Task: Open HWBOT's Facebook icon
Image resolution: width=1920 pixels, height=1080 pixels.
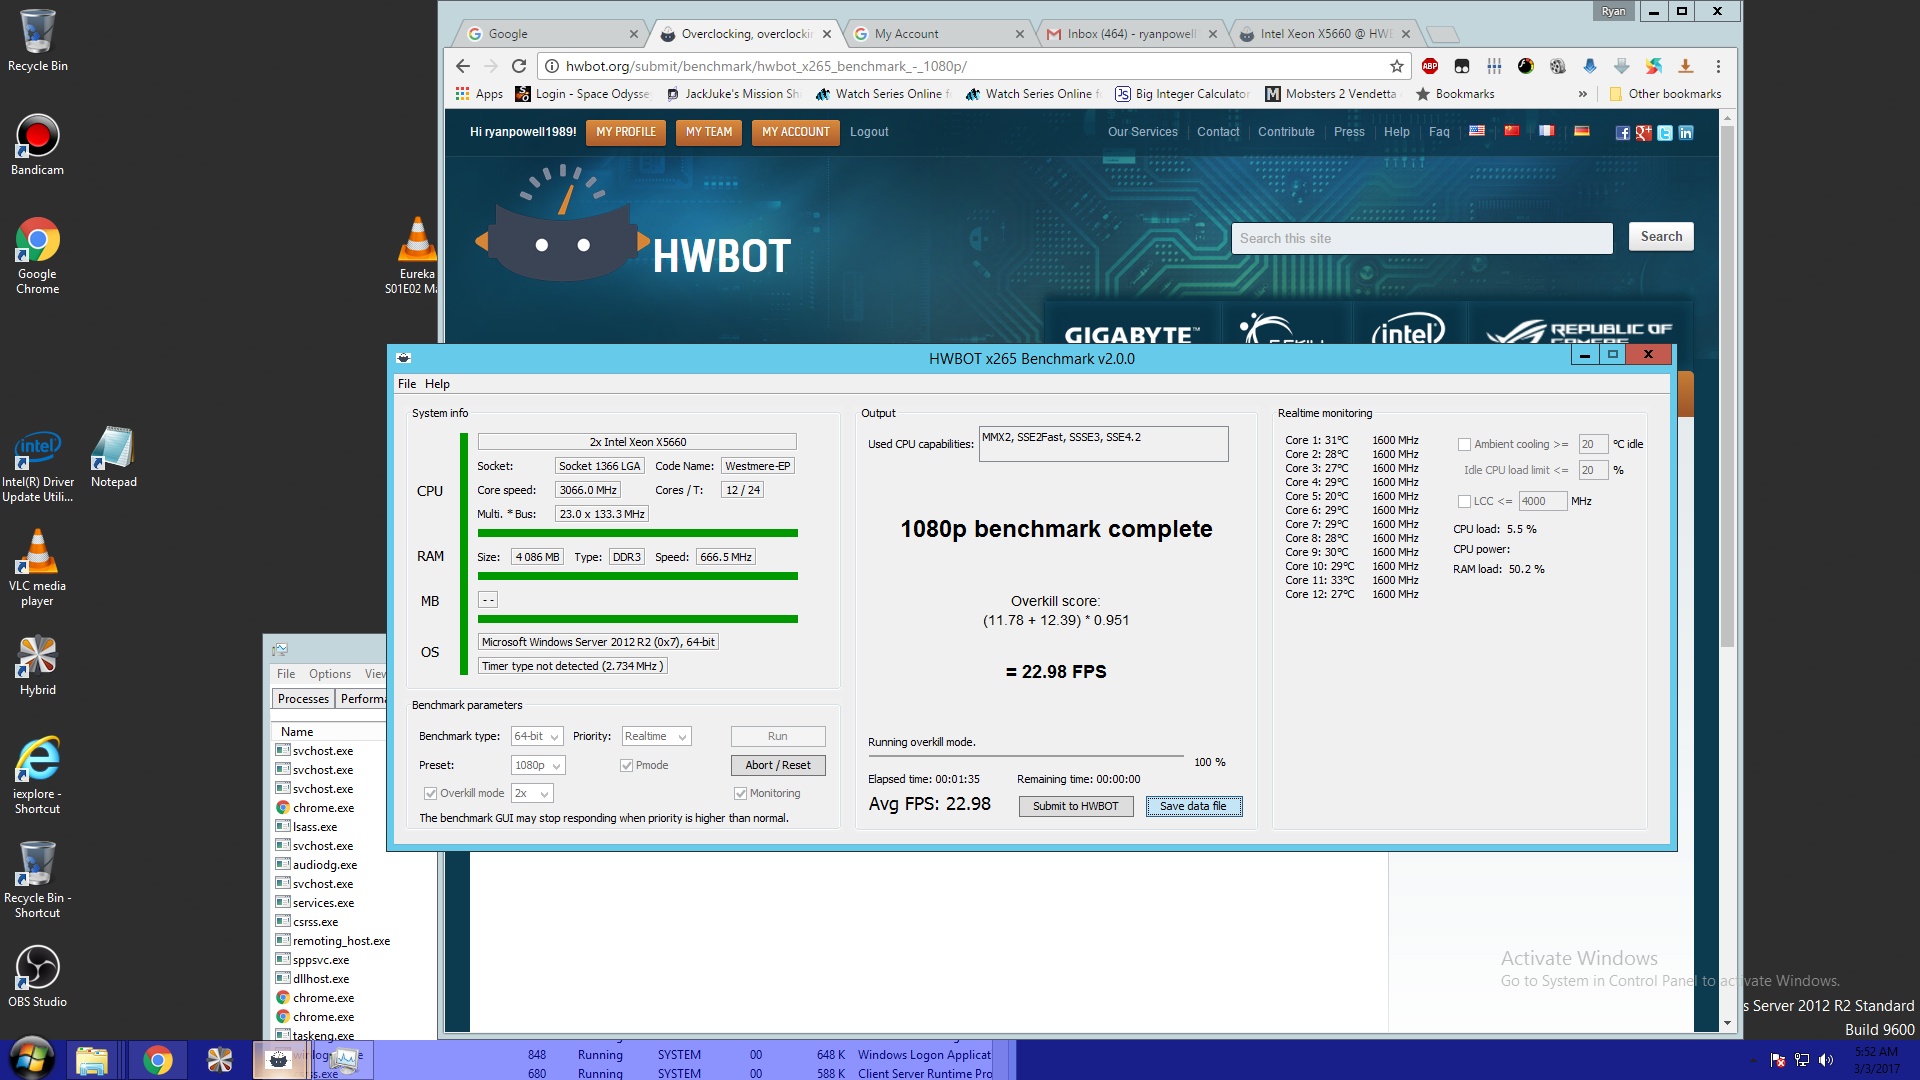Action: coord(1622,132)
